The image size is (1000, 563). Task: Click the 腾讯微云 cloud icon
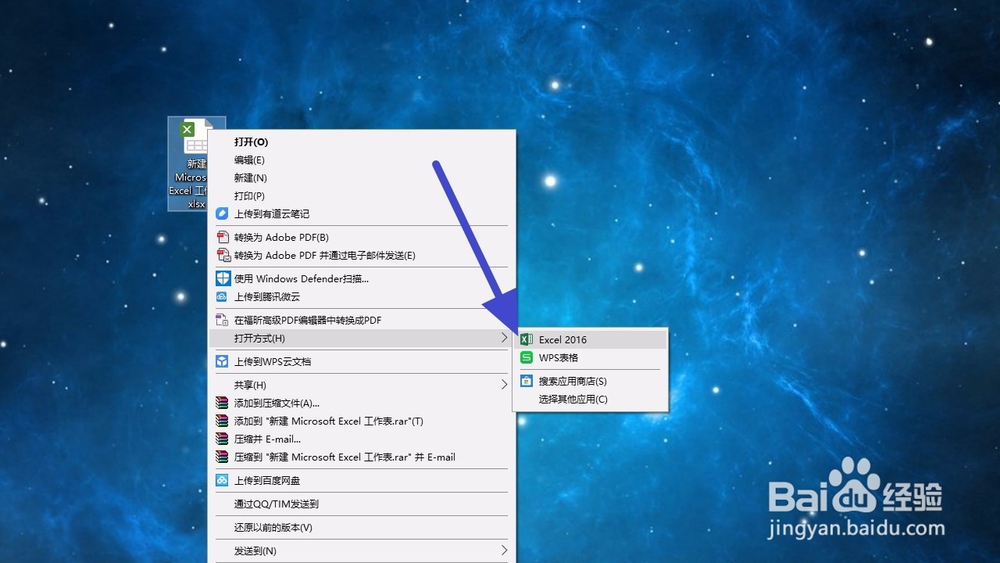coord(222,296)
